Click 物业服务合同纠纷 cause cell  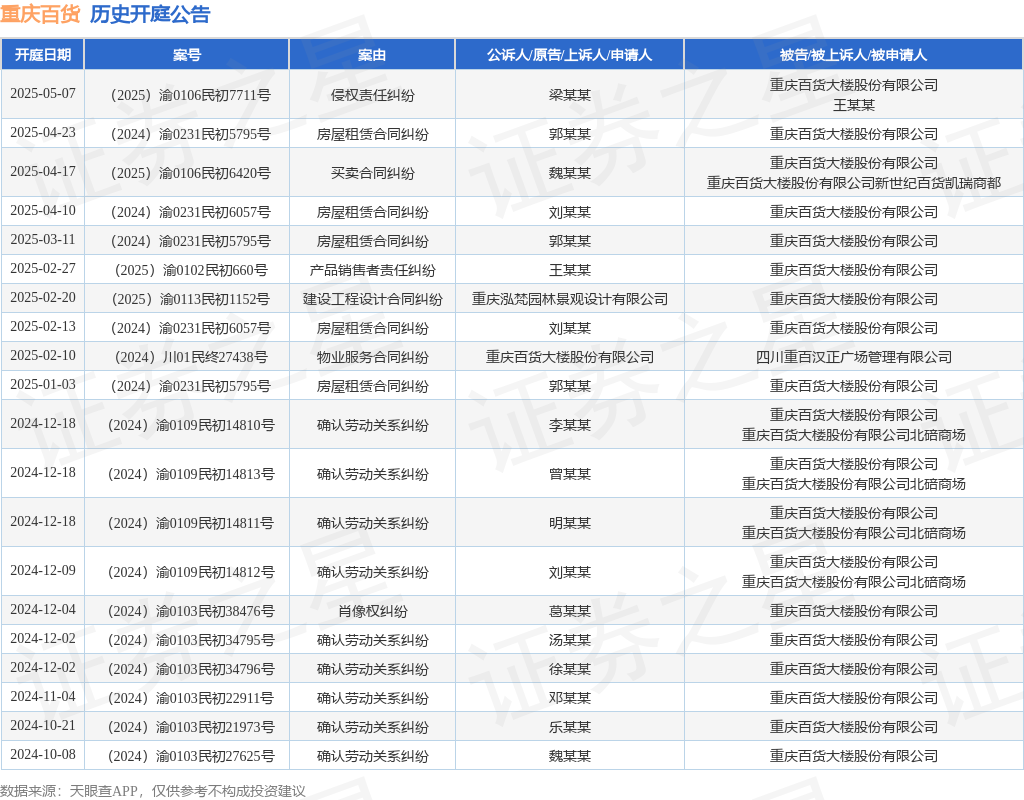click(x=372, y=357)
